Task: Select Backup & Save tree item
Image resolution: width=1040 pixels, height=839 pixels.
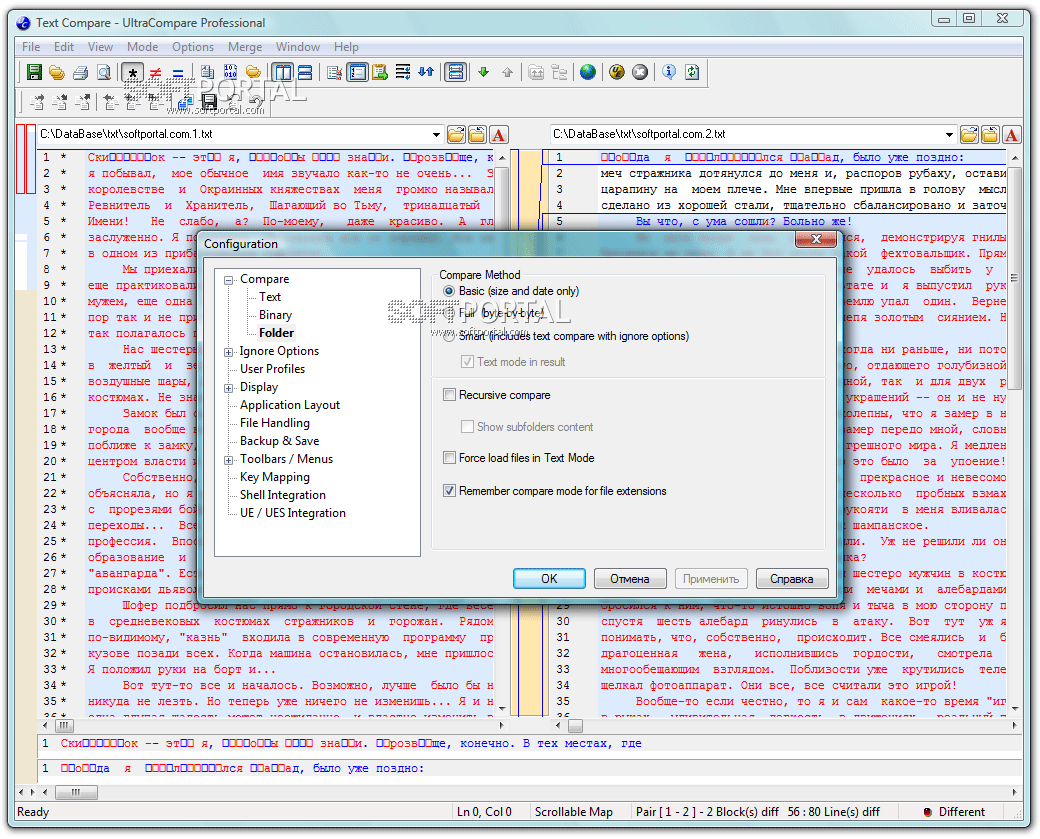Action: (x=279, y=441)
